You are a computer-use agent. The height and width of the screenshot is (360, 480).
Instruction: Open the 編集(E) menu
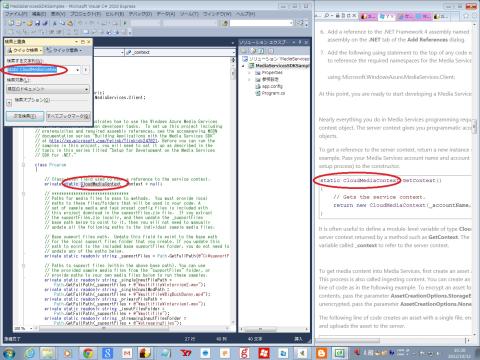point(39,14)
